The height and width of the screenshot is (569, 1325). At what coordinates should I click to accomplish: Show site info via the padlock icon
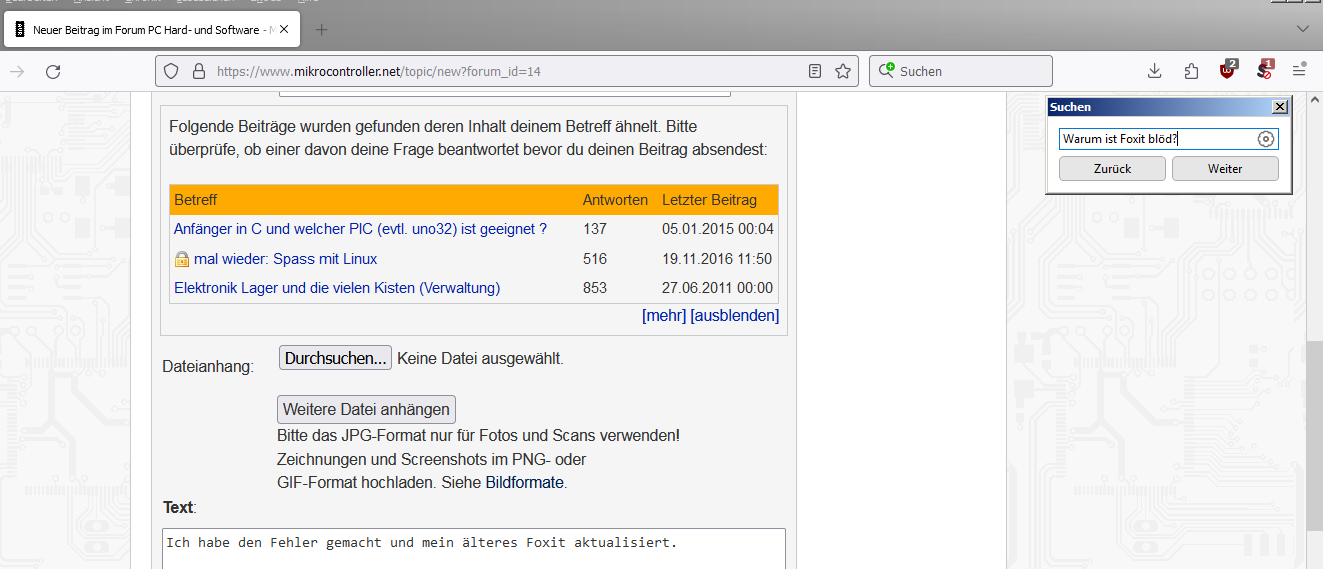click(x=198, y=71)
